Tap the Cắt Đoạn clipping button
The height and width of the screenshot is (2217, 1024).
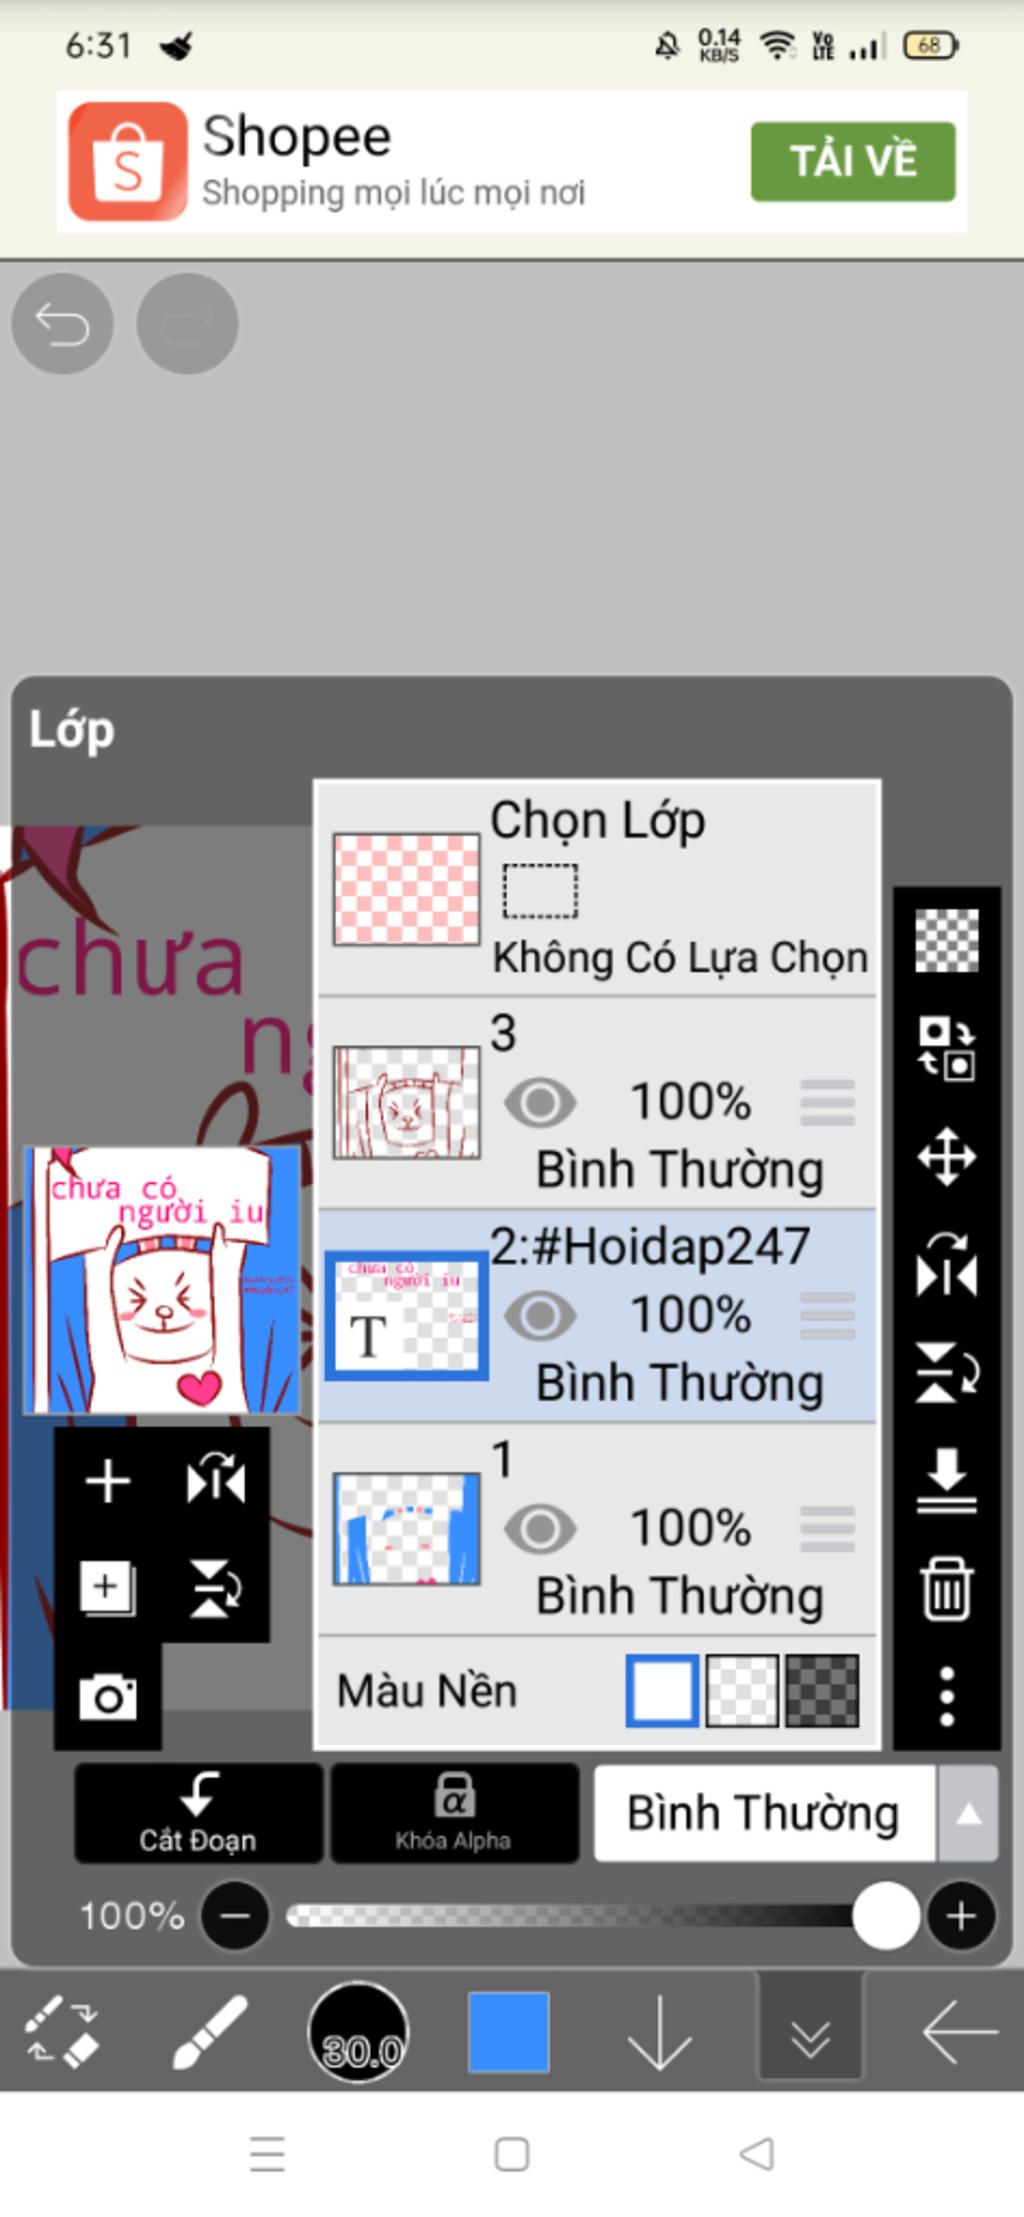[x=198, y=1813]
